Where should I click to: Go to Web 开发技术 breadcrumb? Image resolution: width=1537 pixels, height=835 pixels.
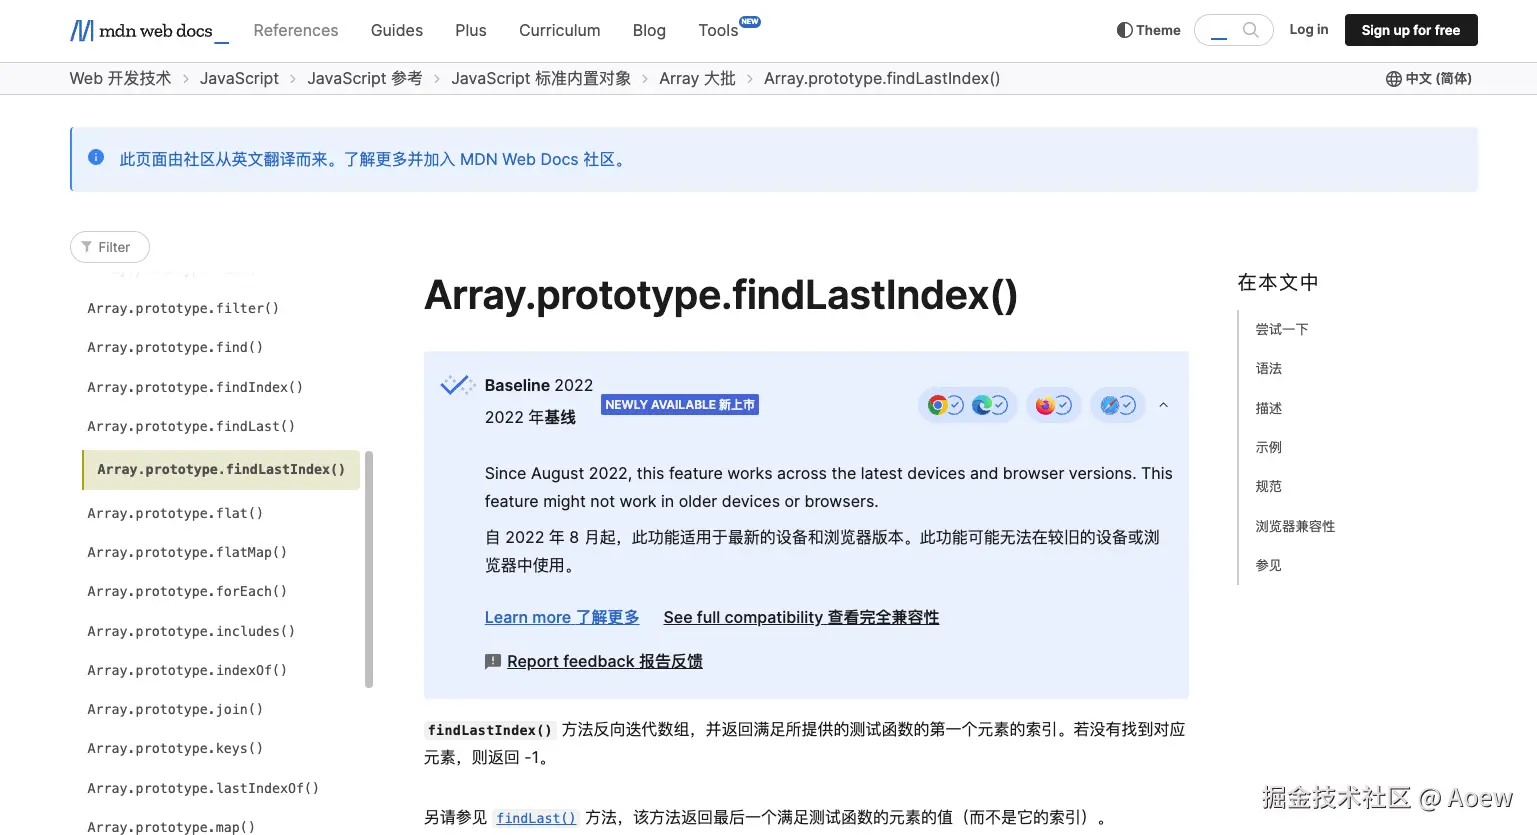pyautogui.click(x=120, y=78)
